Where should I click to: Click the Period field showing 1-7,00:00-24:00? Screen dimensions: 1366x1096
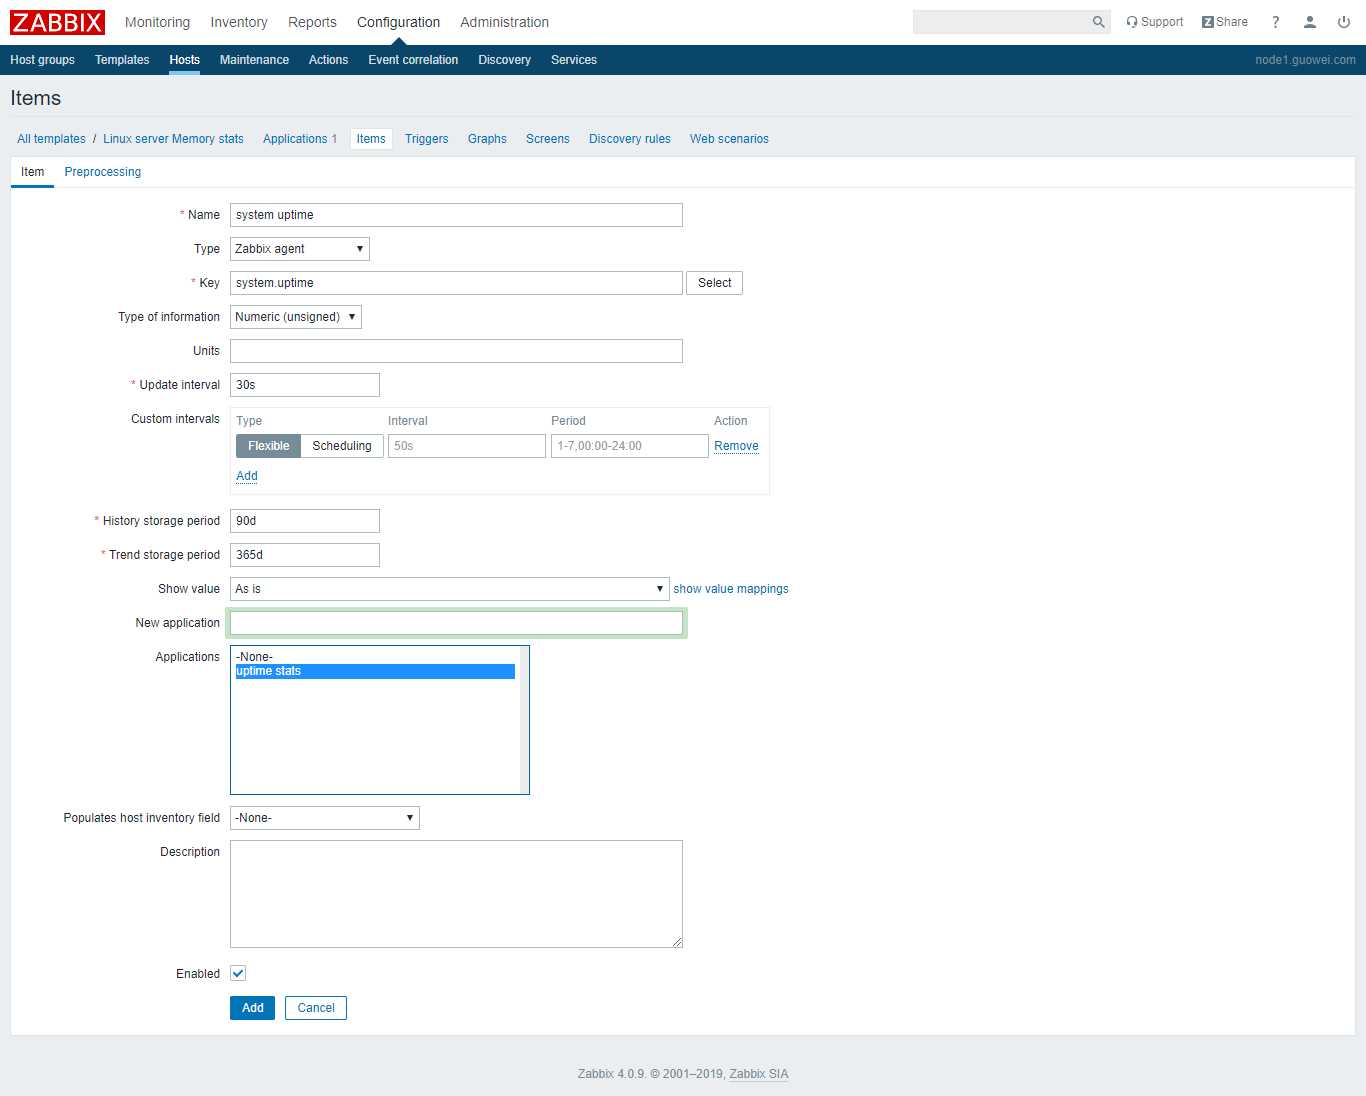[630, 446]
